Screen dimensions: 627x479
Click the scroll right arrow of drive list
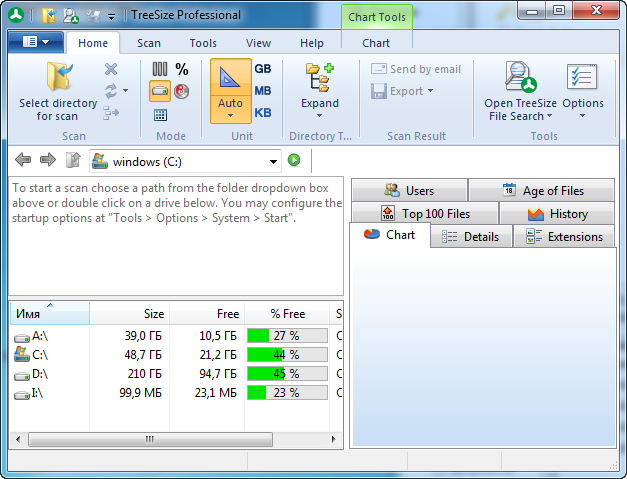pos(333,439)
